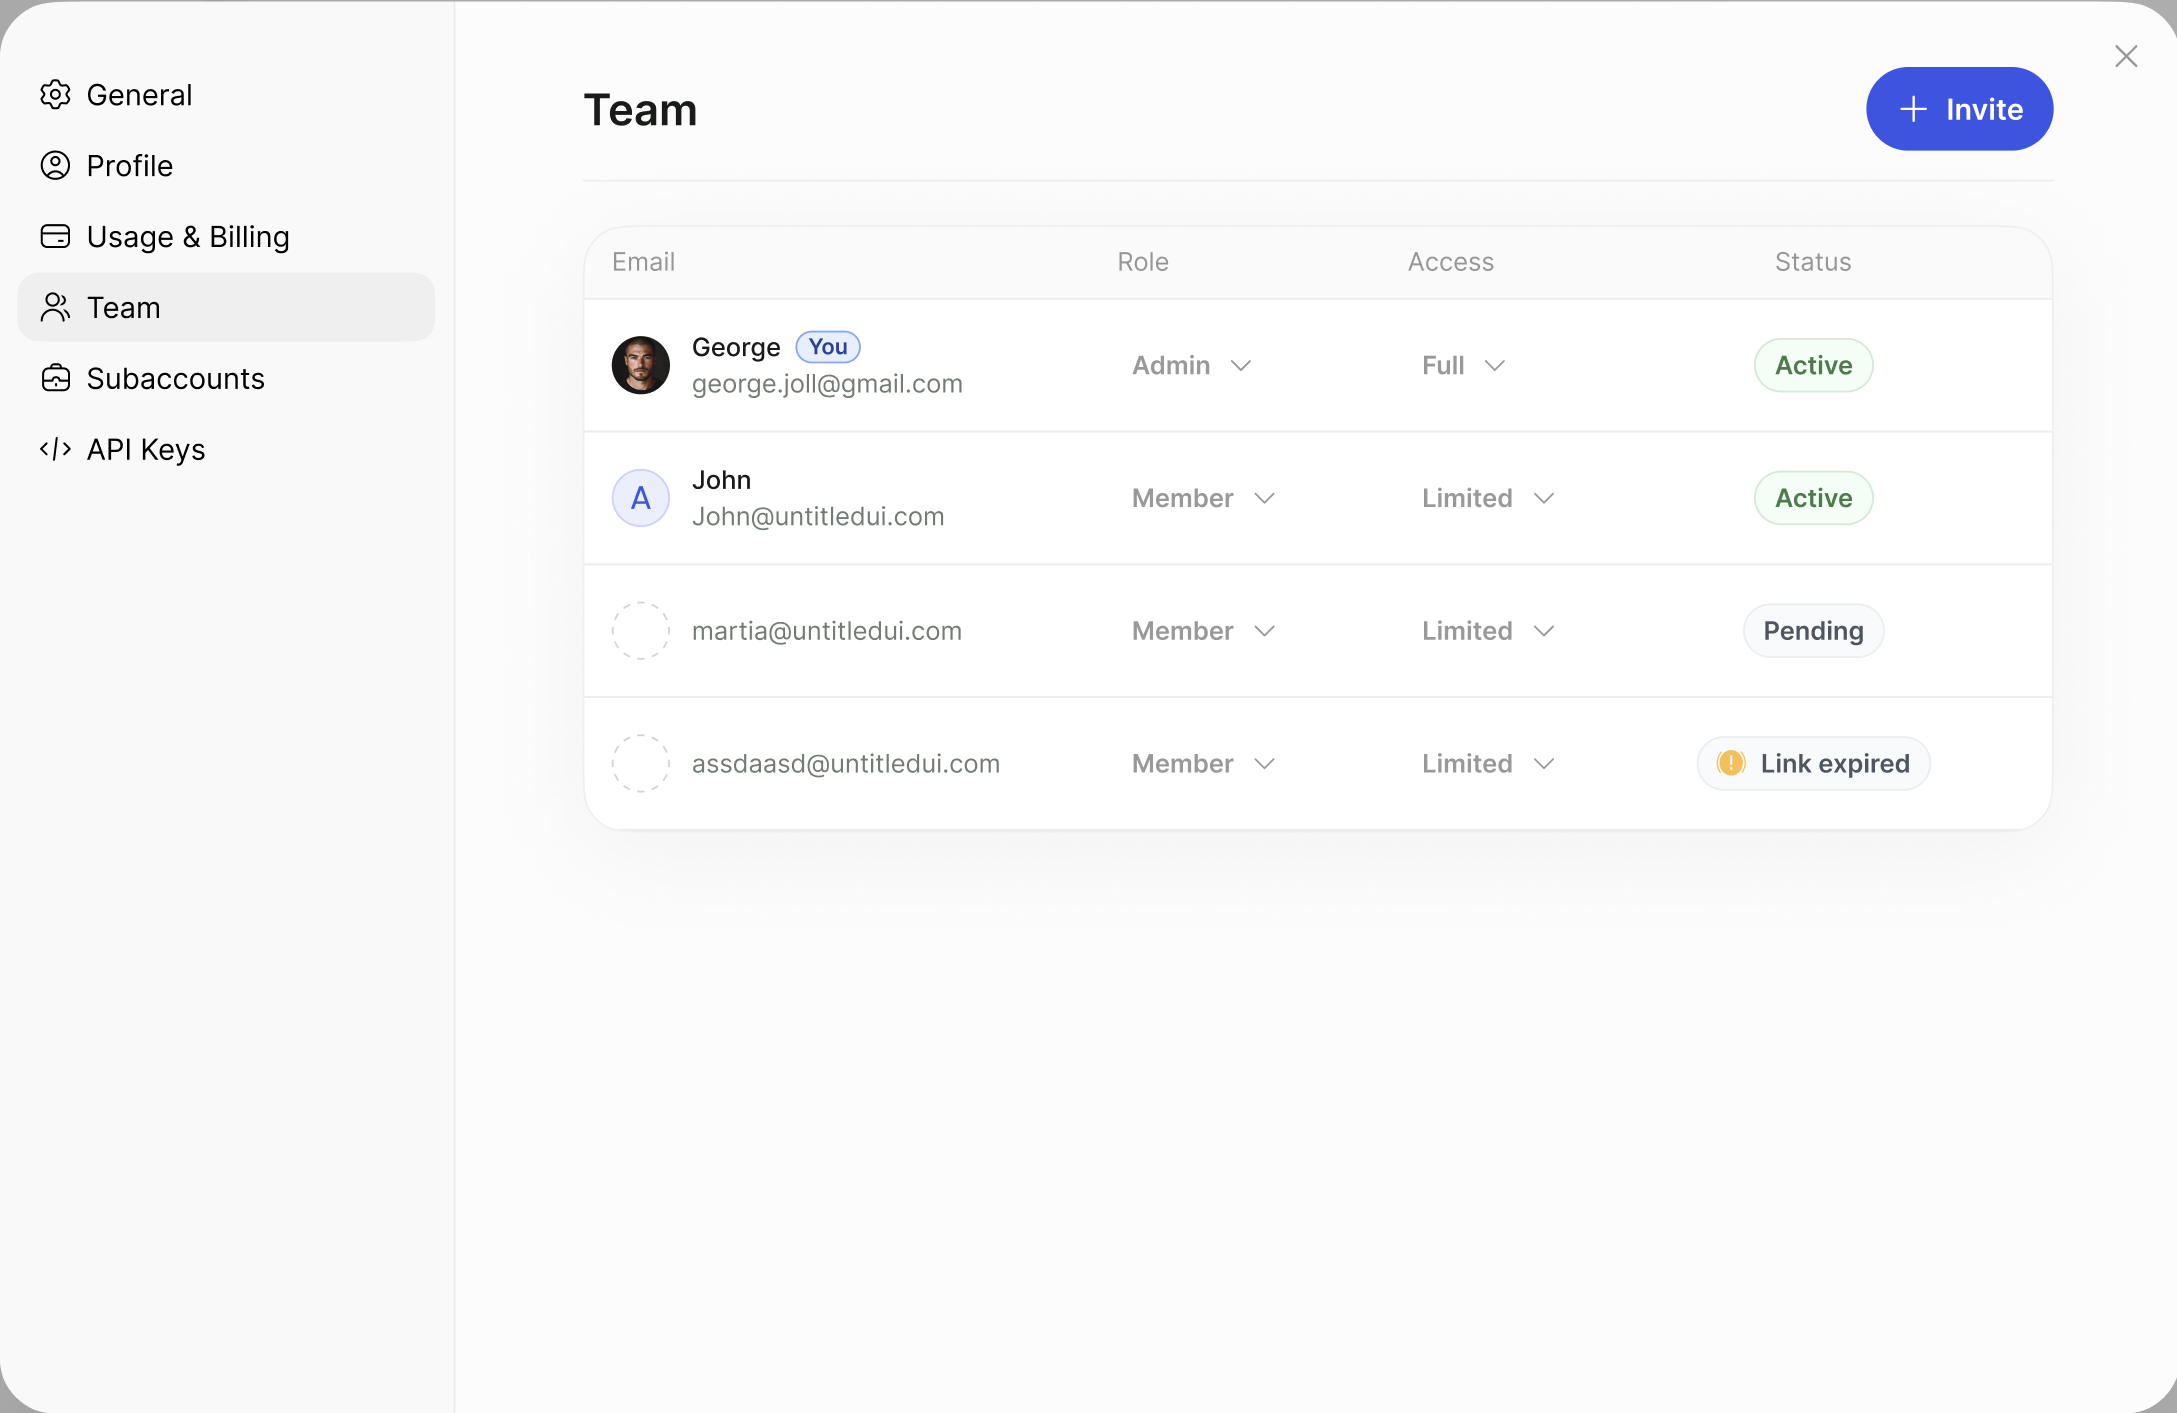
Task: Click the Team page heading
Action: point(640,110)
